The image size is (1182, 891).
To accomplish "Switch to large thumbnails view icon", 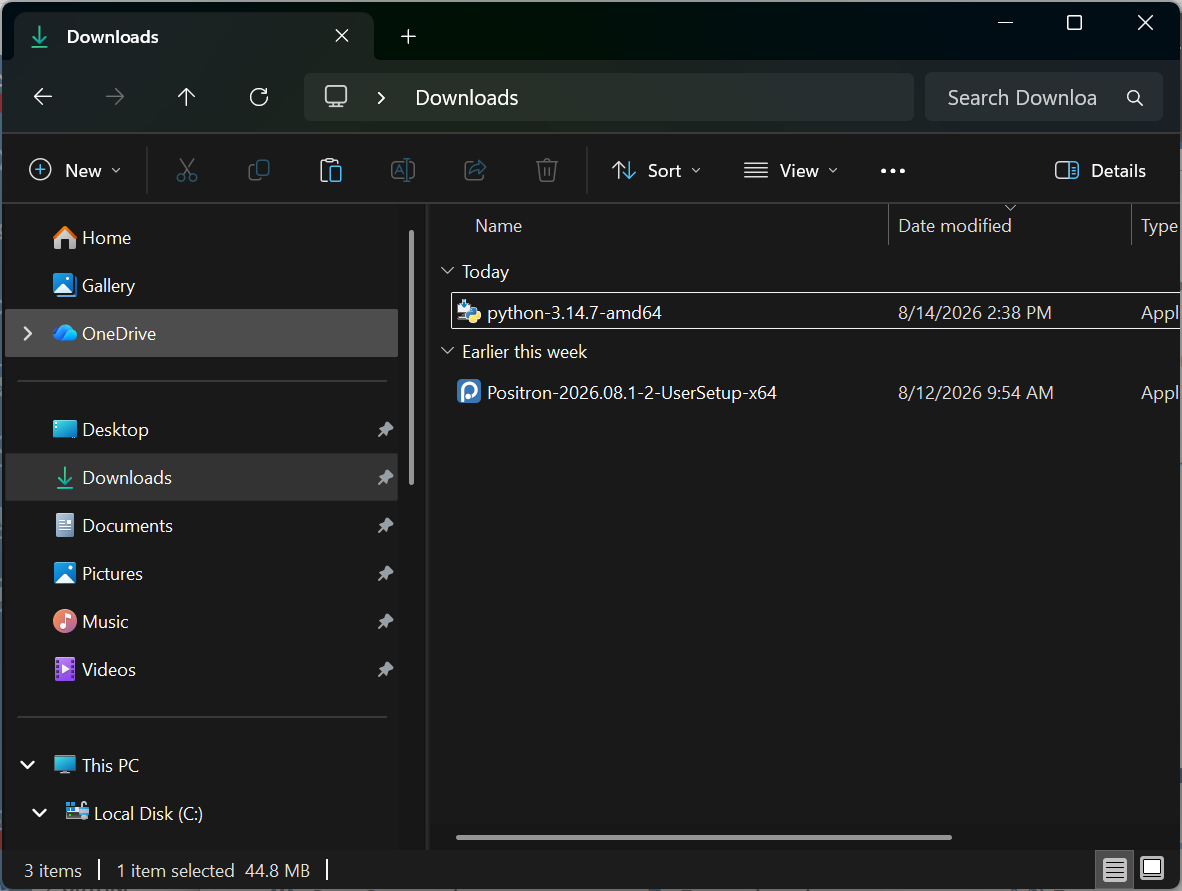I will tap(1151, 868).
